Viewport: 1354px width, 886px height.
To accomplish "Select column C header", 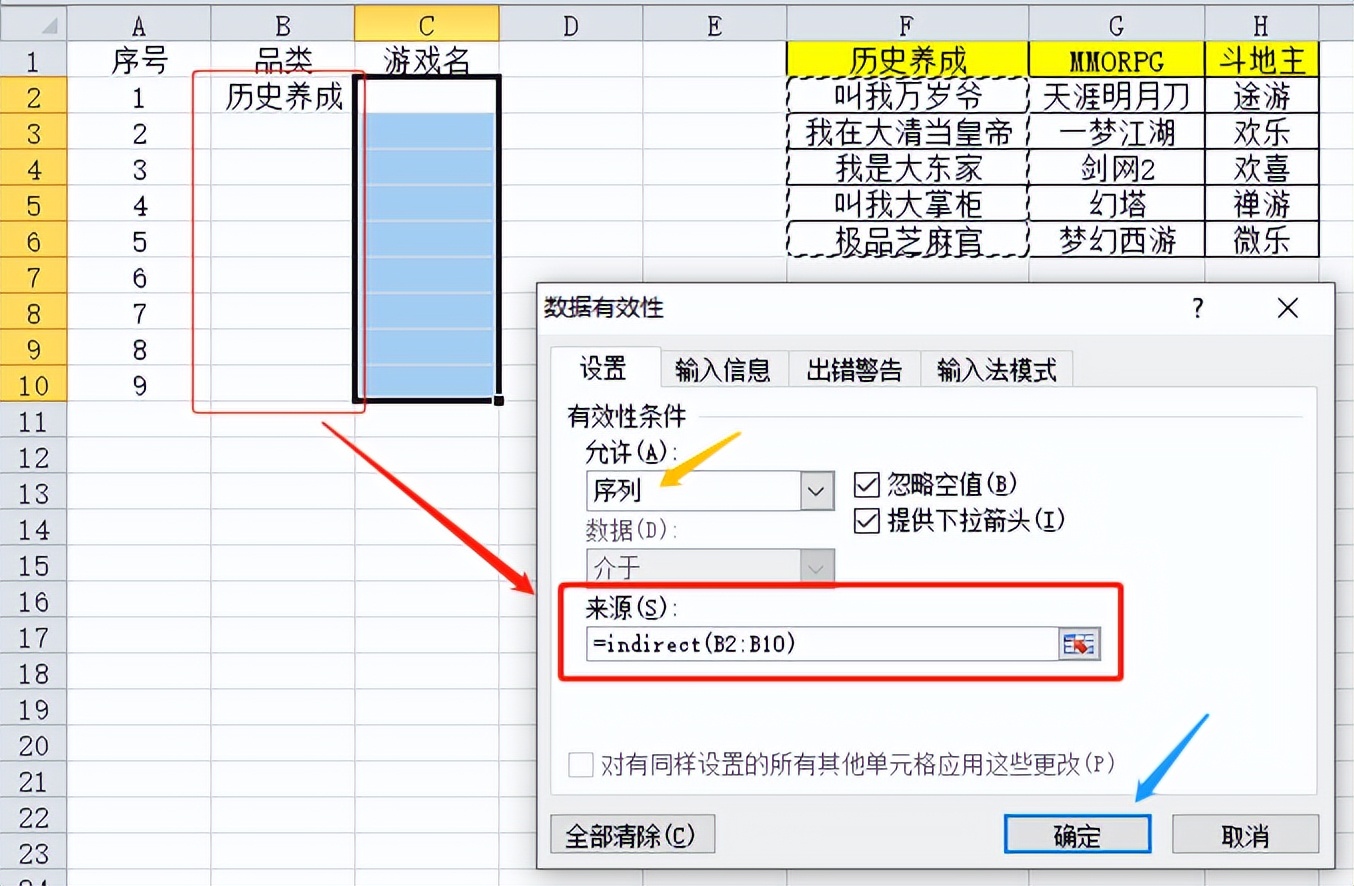I will pyautogui.click(x=427, y=24).
